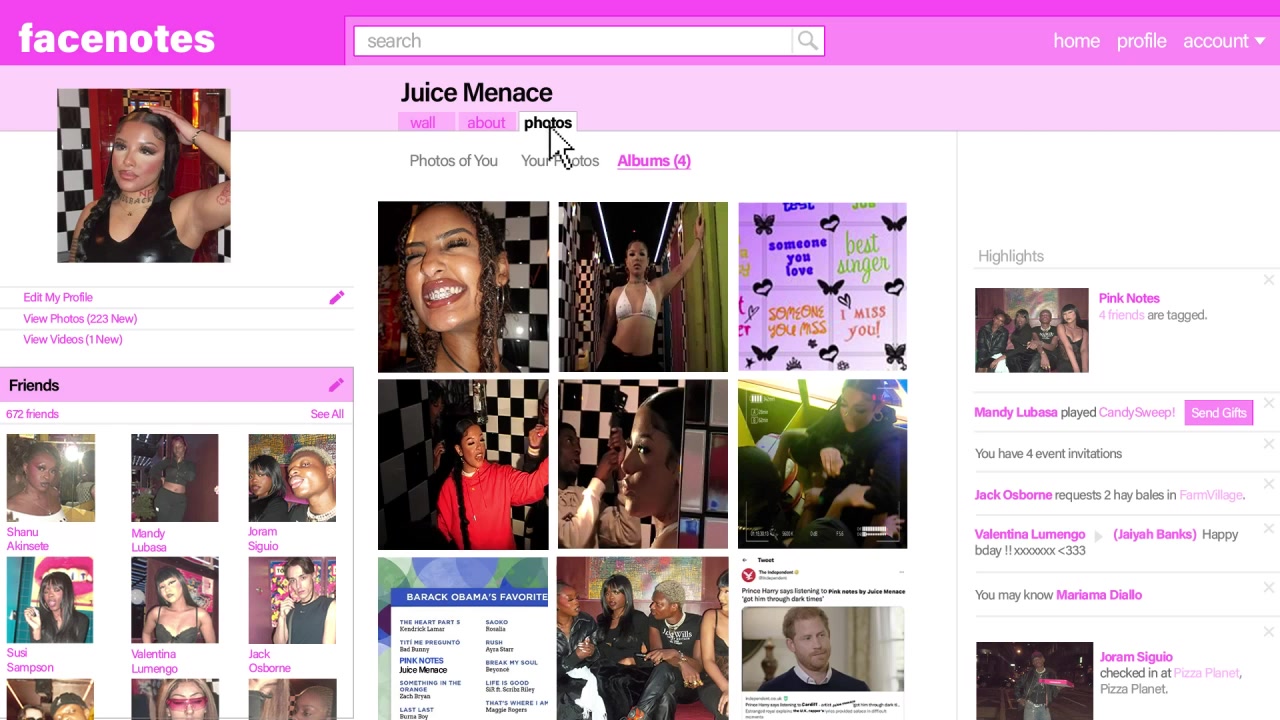The image size is (1280, 720).
Task: Dismiss the Pink Notes highlight with its X
Action: click(x=1269, y=280)
